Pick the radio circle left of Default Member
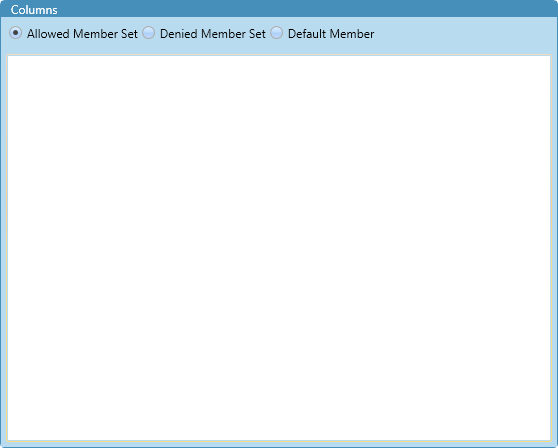558x448 pixels. tap(277, 33)
